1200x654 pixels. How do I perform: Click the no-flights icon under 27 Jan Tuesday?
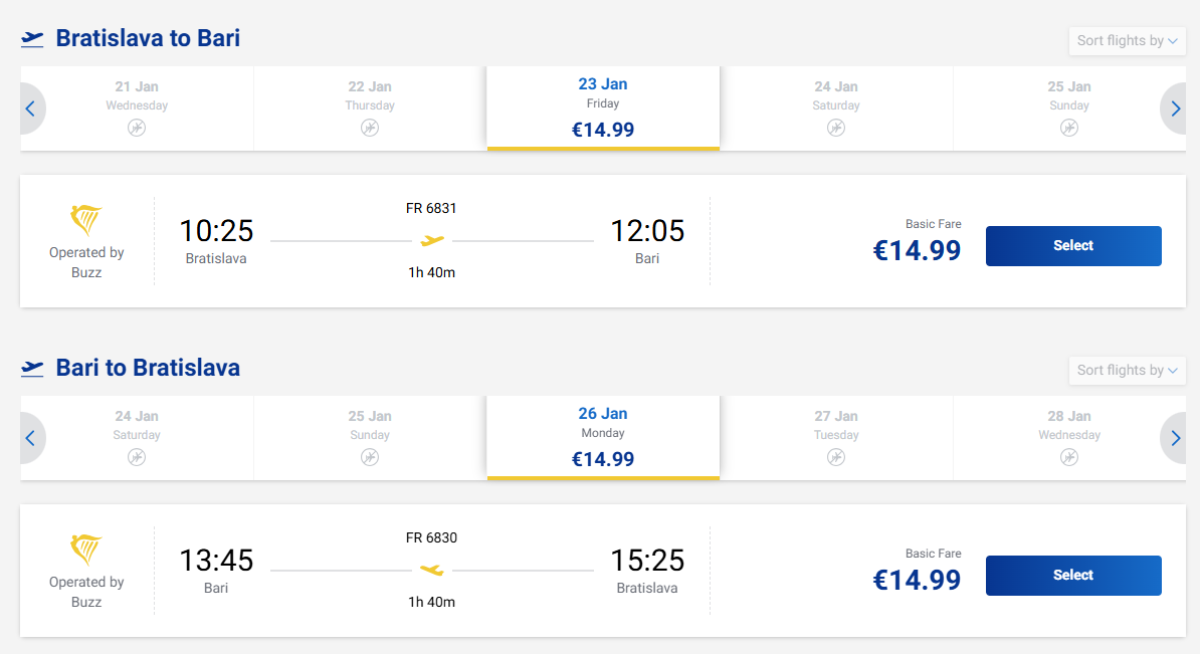836,457
